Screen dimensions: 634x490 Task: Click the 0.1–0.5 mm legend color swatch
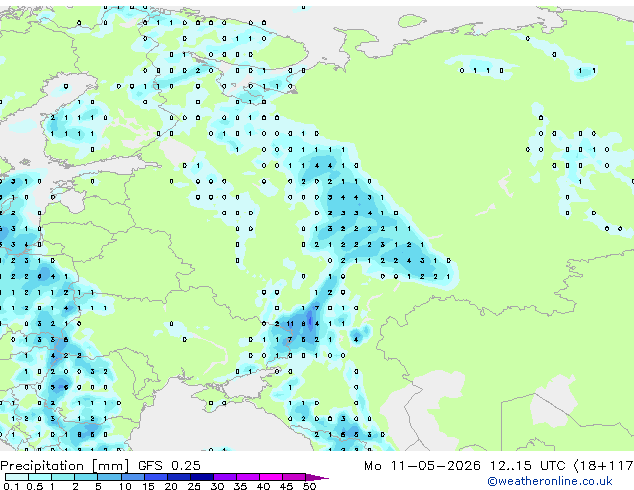(x=17, y=477)
